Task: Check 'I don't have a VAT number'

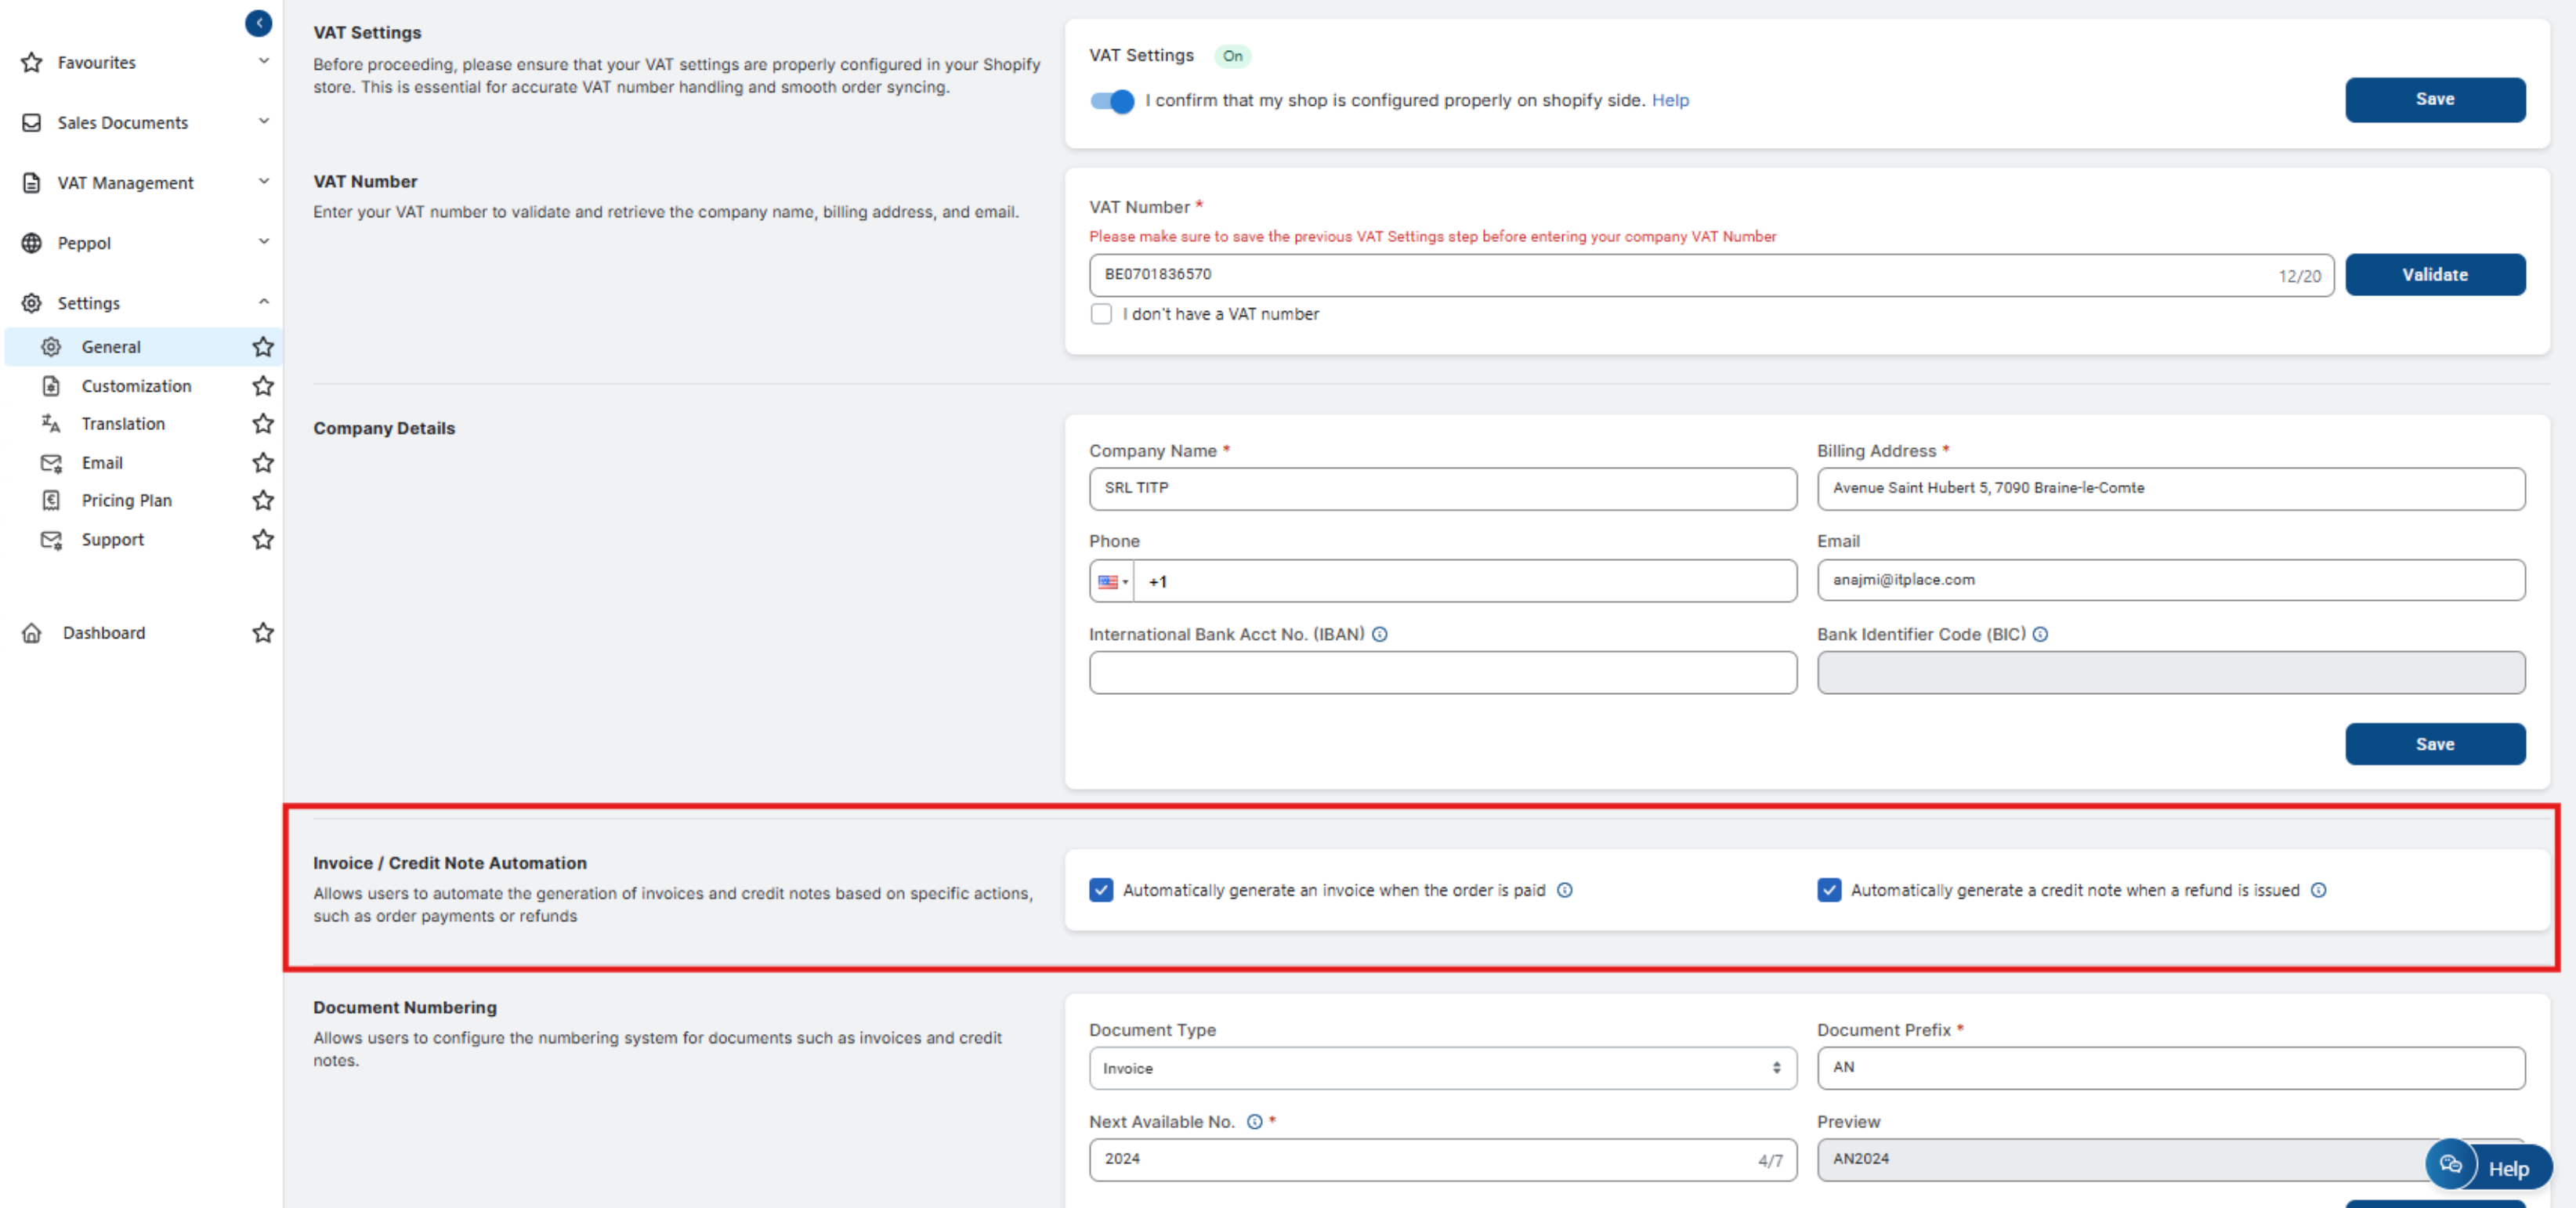Action: [1101, 314]
